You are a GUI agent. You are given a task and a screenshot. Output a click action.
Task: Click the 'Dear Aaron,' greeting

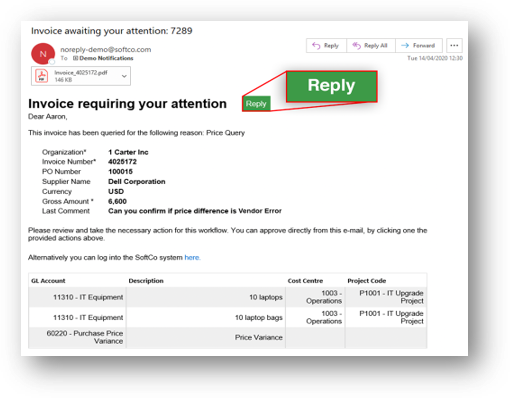pos(48,117)
